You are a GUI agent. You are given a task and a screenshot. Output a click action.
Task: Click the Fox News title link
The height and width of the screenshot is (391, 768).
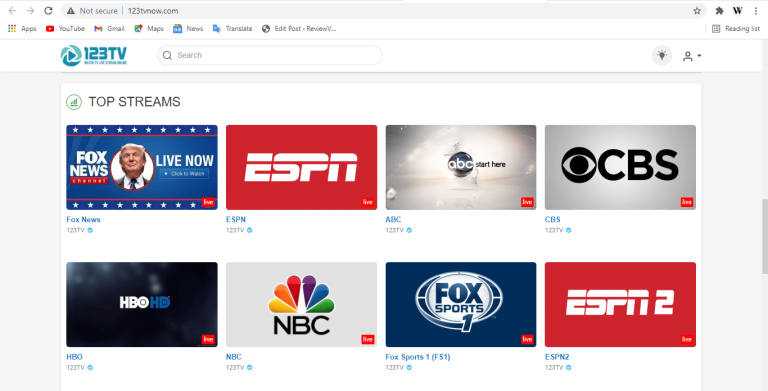click(x=83, y=220)
